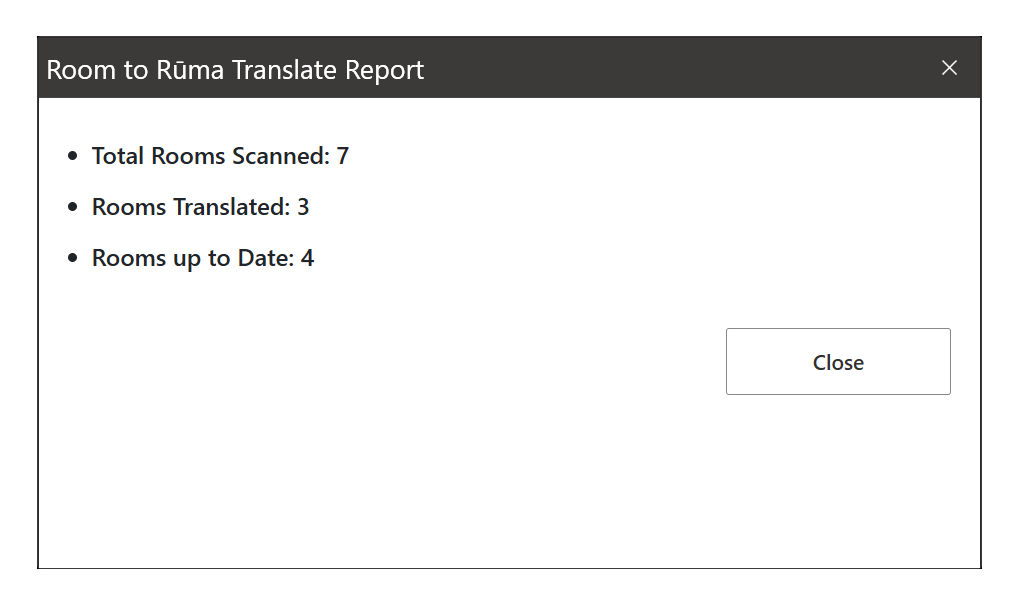Click the bullet beside Rooms Translated

72,206
